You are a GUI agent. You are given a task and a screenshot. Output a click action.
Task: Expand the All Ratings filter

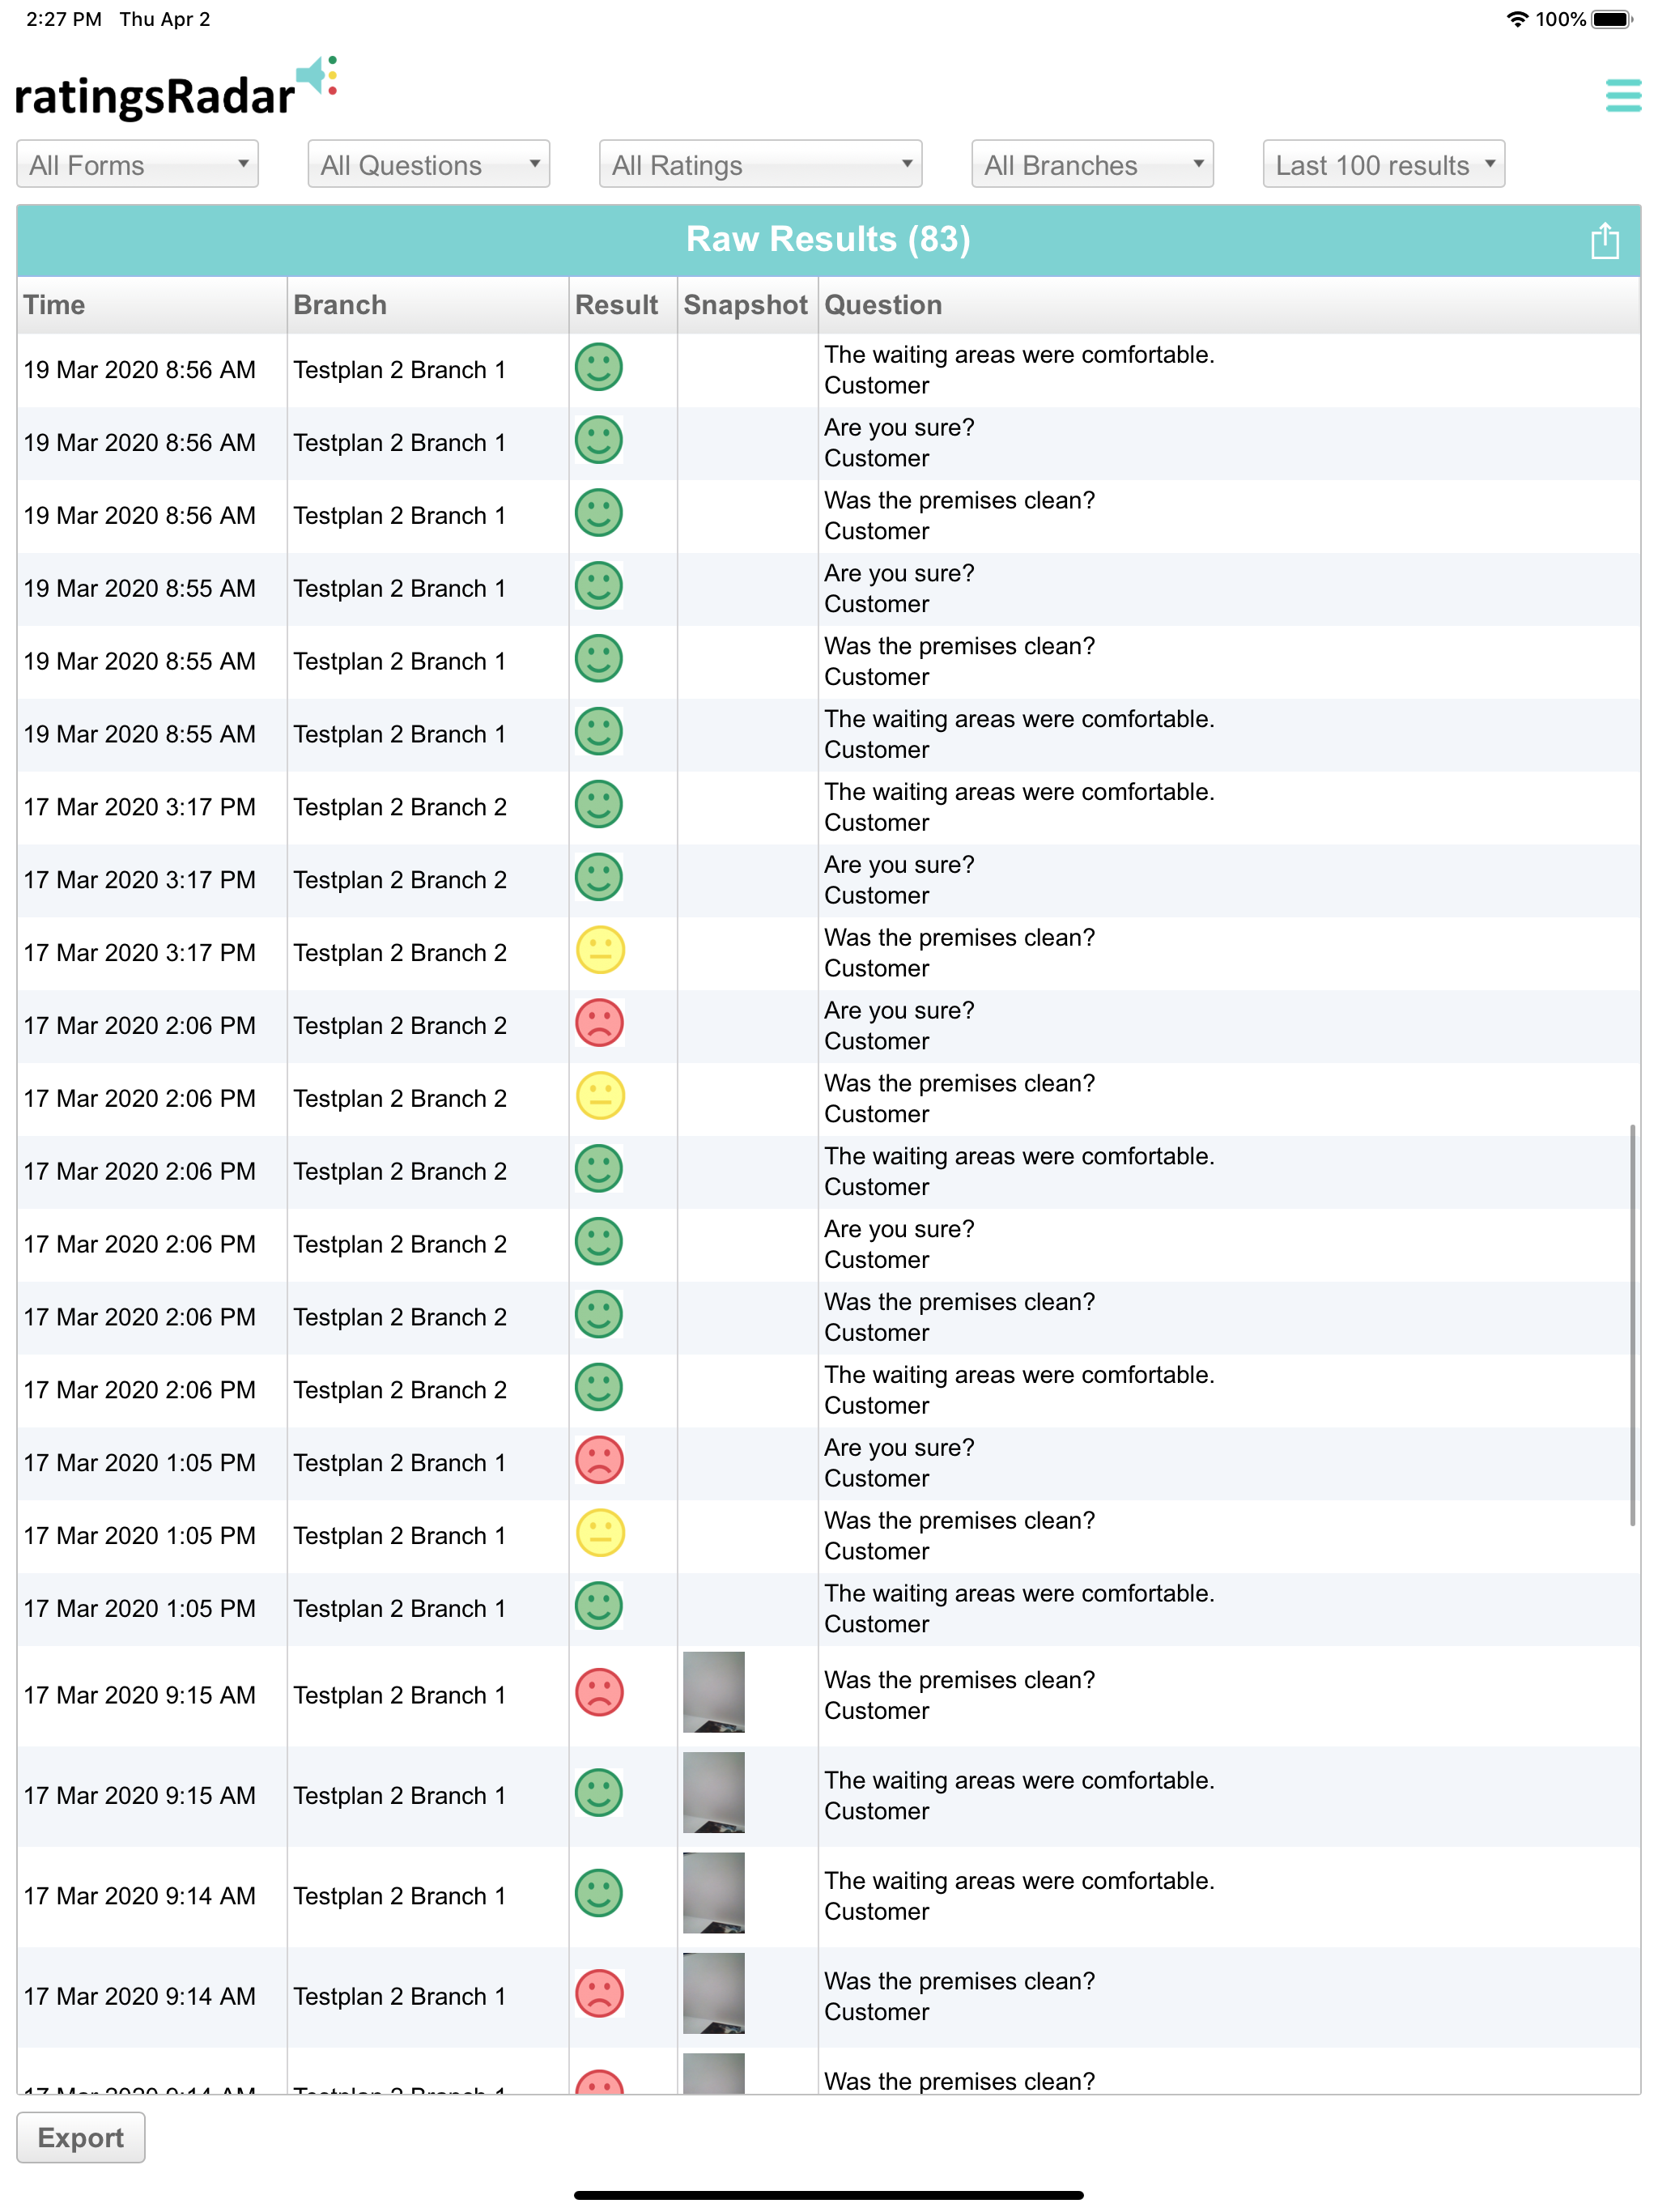(x=760, y=164)
